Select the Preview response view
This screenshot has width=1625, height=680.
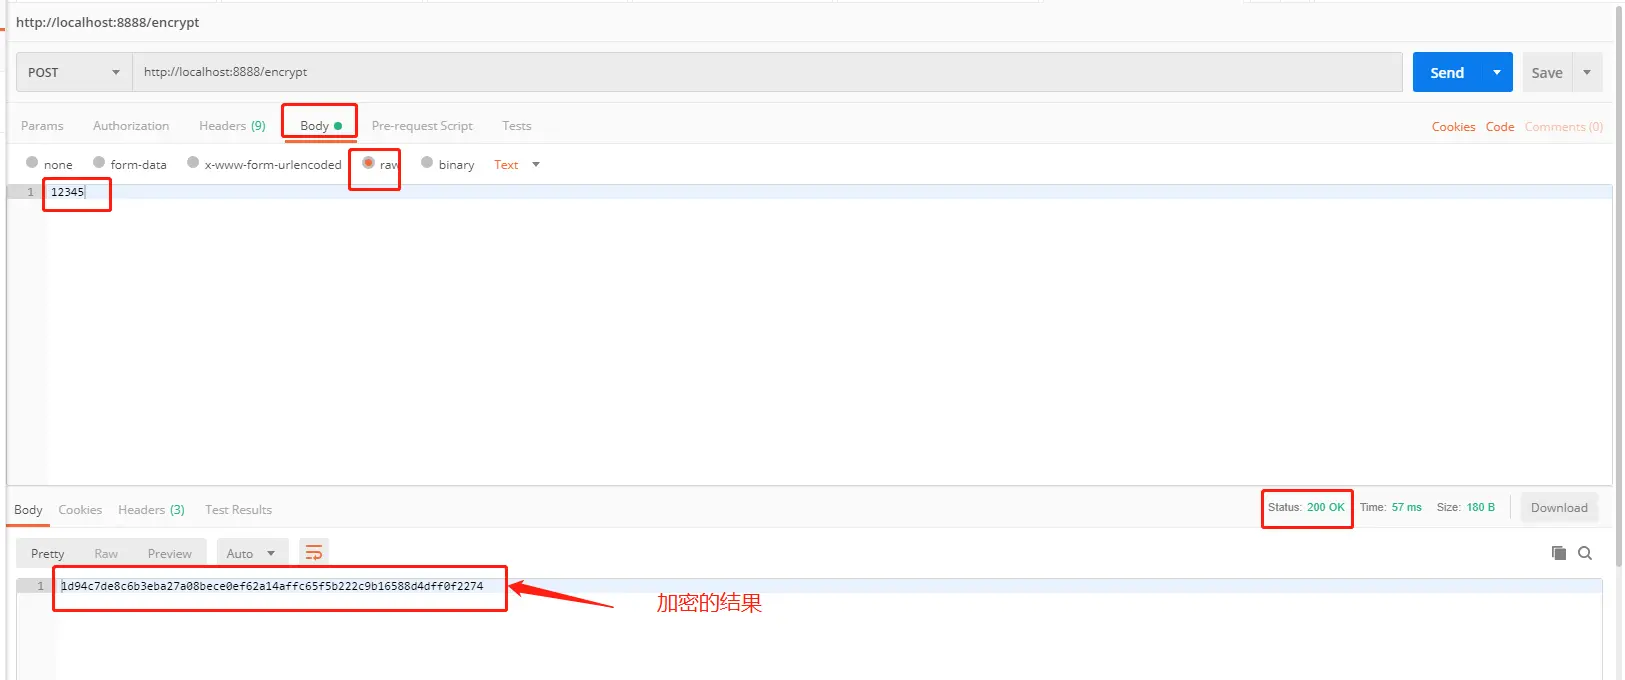click(x=169, y=553)
